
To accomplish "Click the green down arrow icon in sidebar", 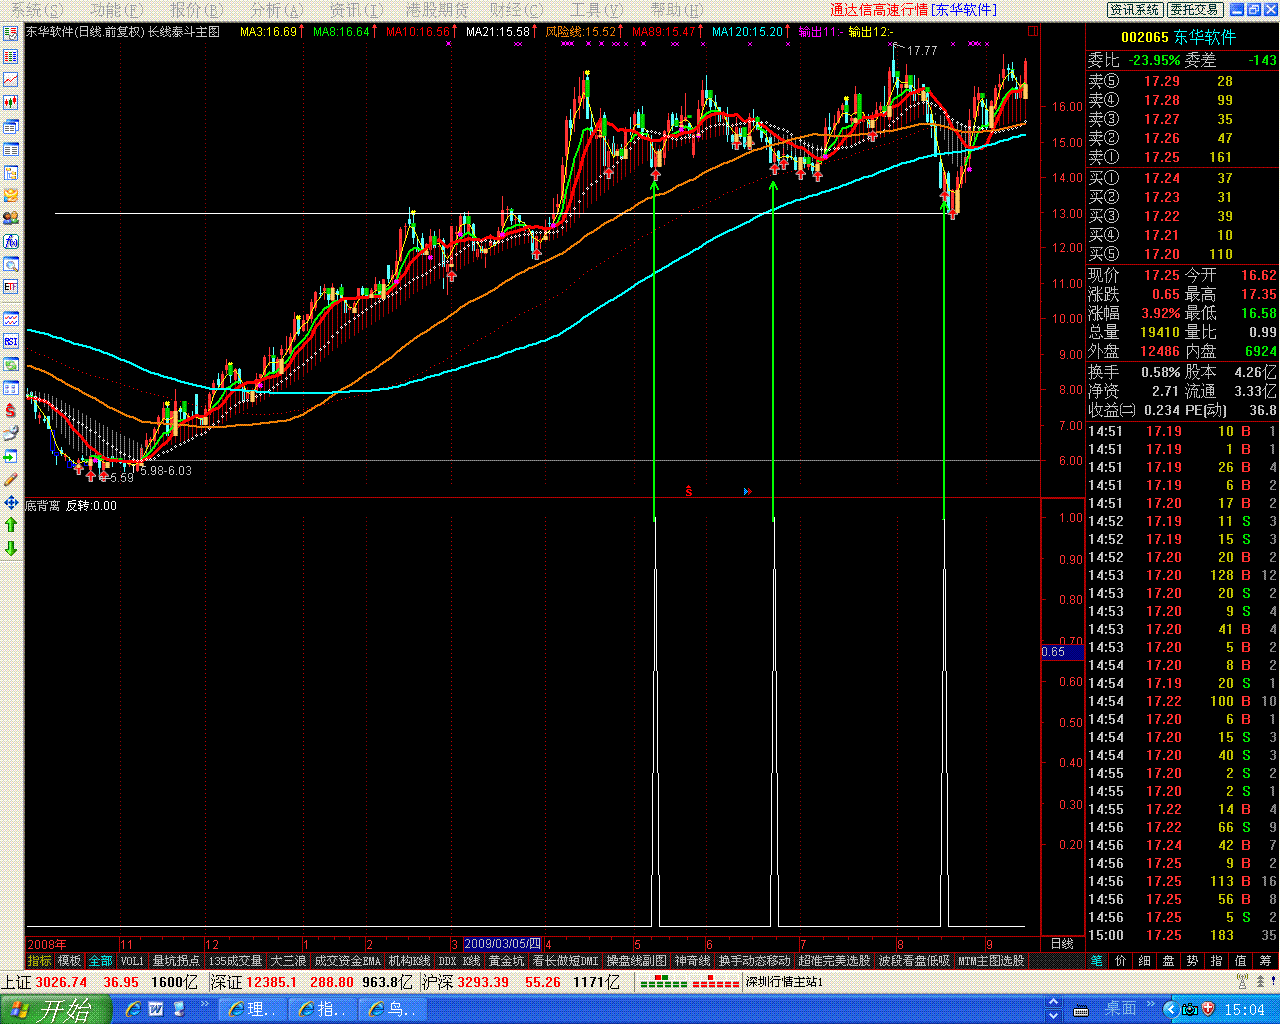I will point(11,548).
